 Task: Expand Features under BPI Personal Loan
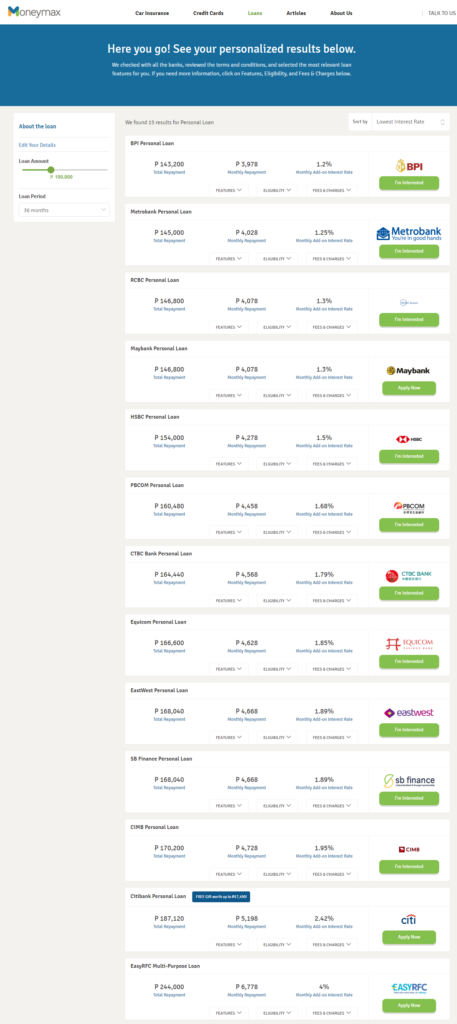pos(228,190)
